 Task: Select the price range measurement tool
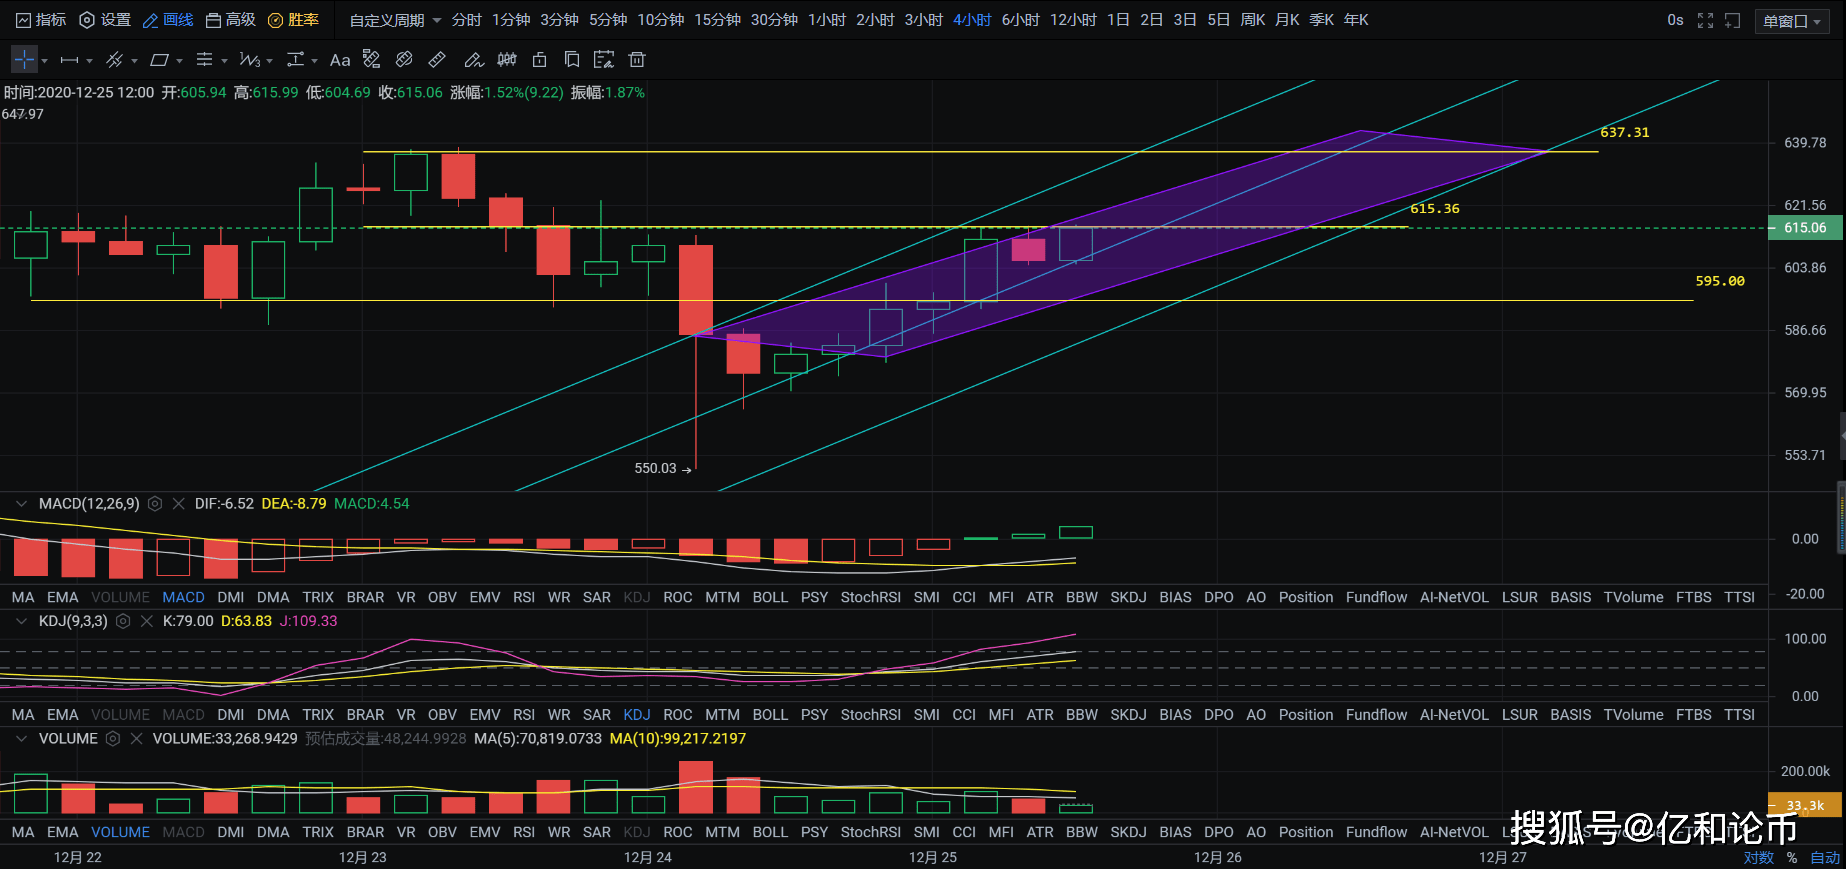[295, 60]
